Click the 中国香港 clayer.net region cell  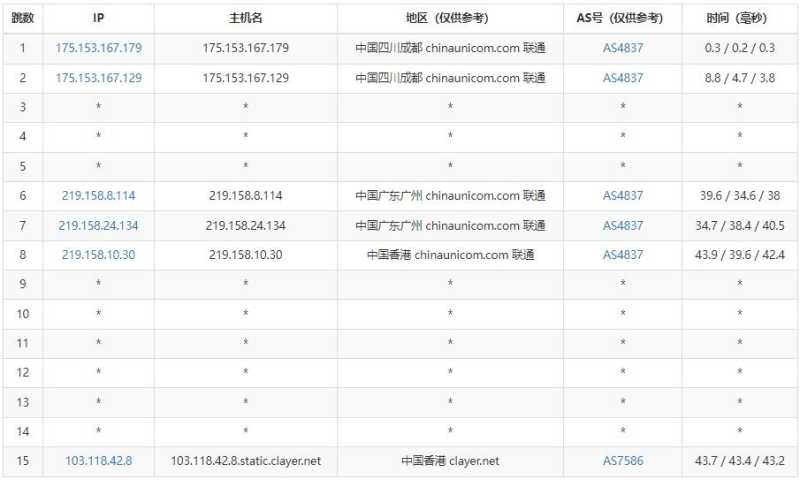[450, 461]
